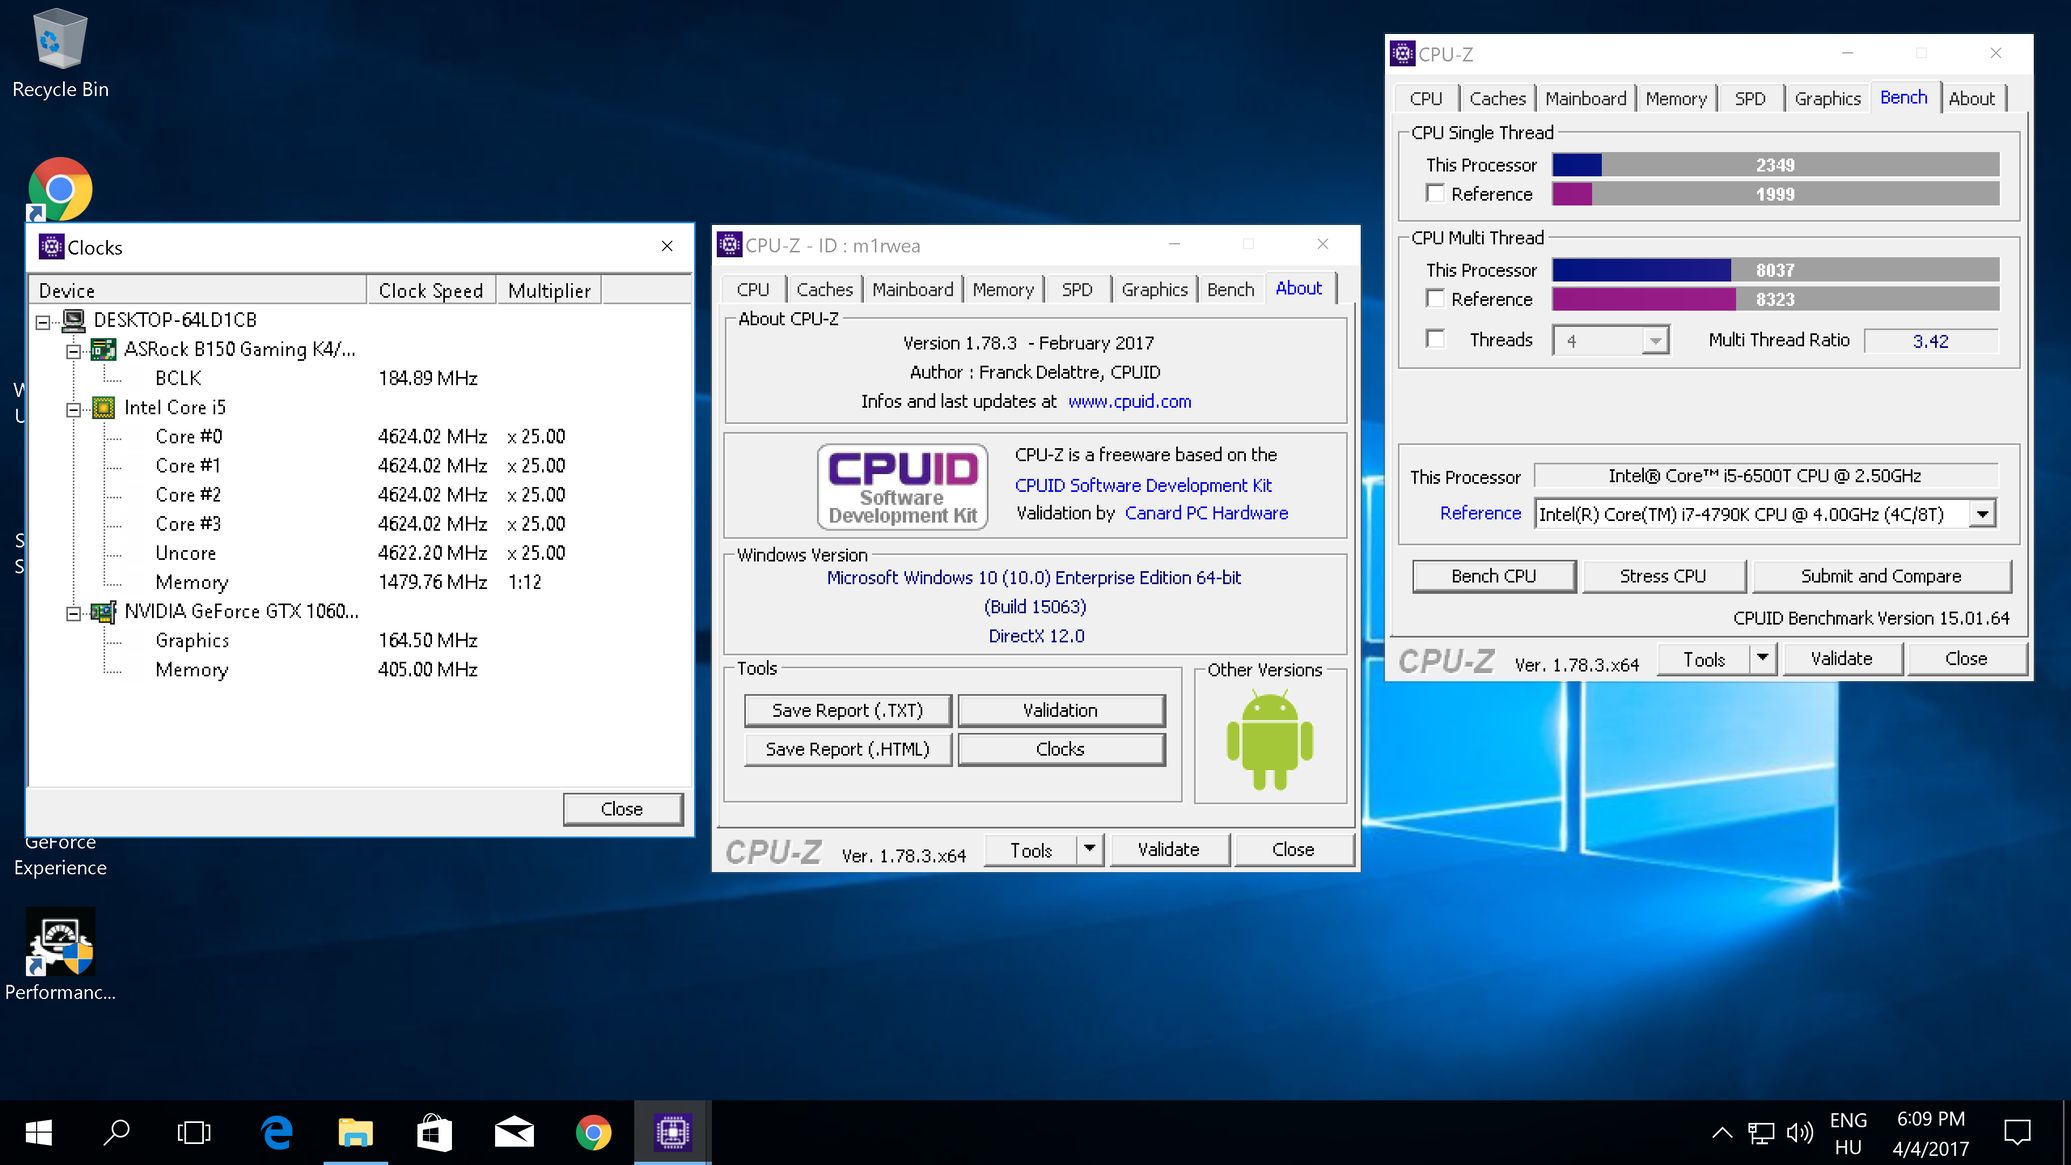The height and width of the screenshot is (1165, 2071).
Task: Open Mainboard tab in the About window
Action: [912, 289]
